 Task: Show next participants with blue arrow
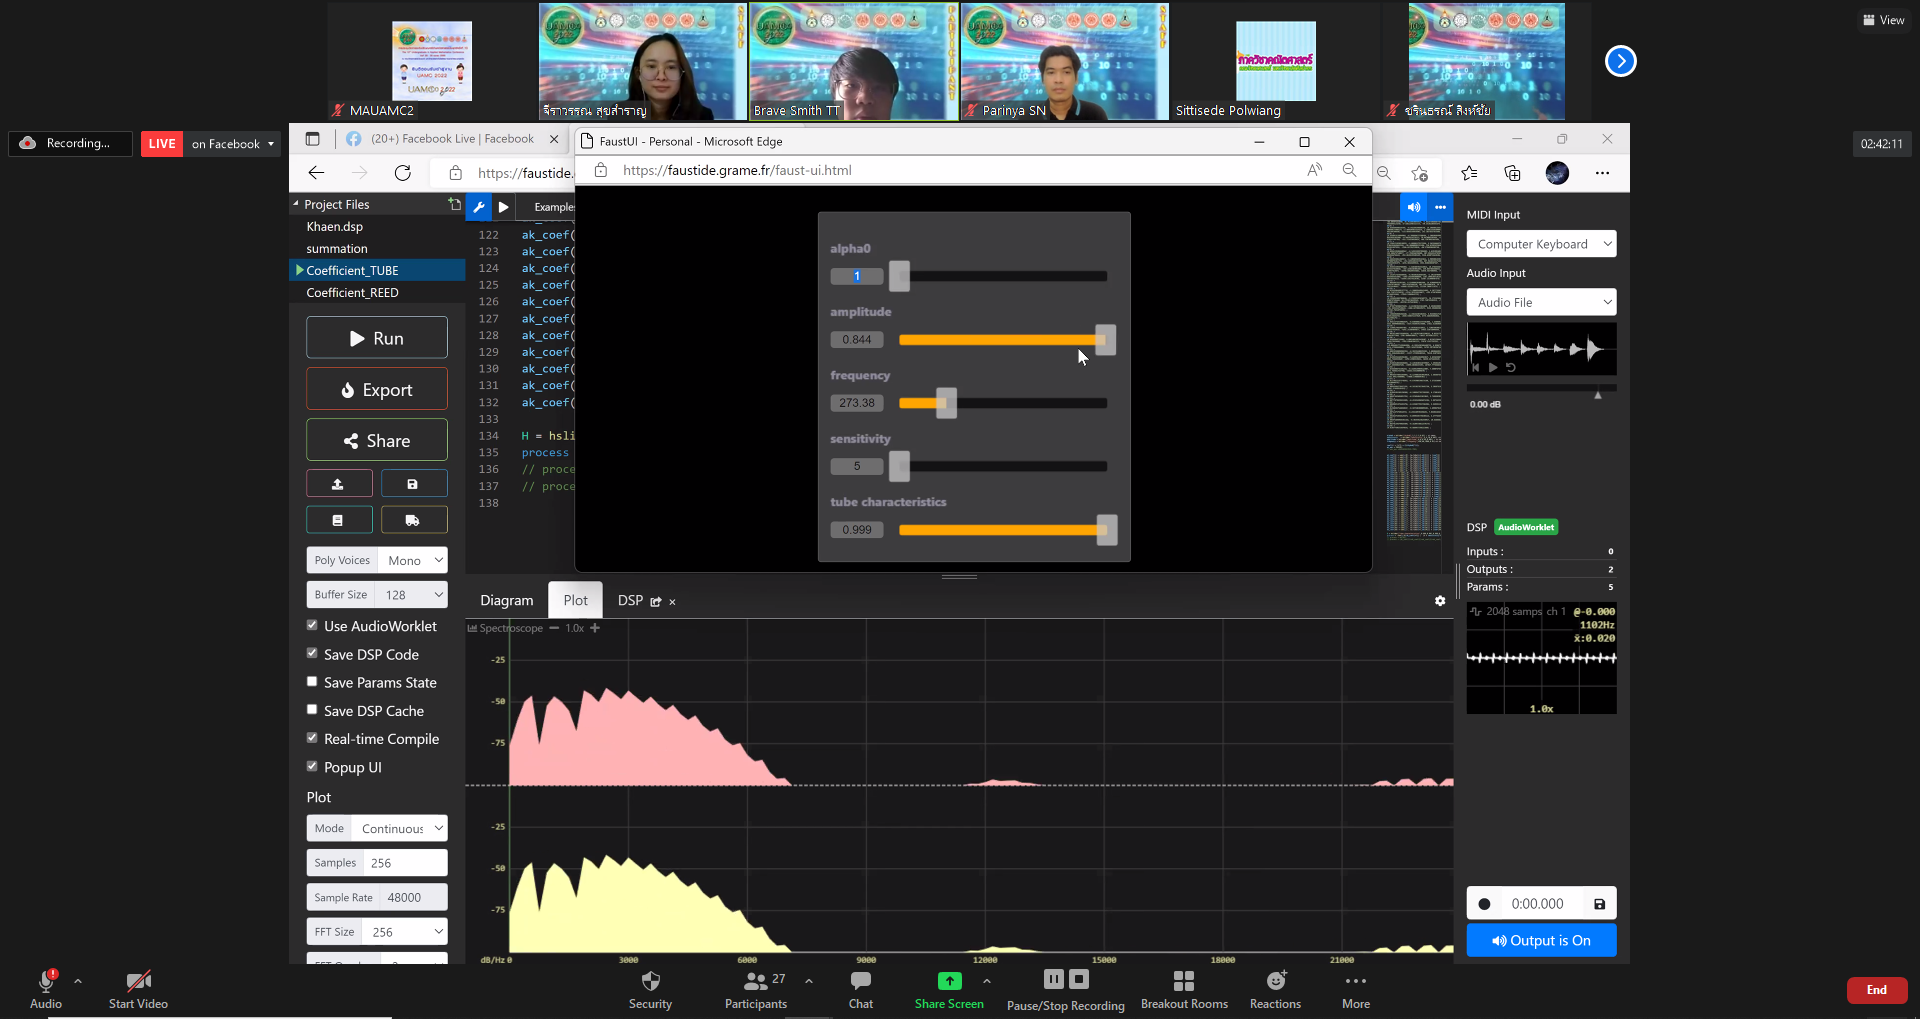(1620, 61)
